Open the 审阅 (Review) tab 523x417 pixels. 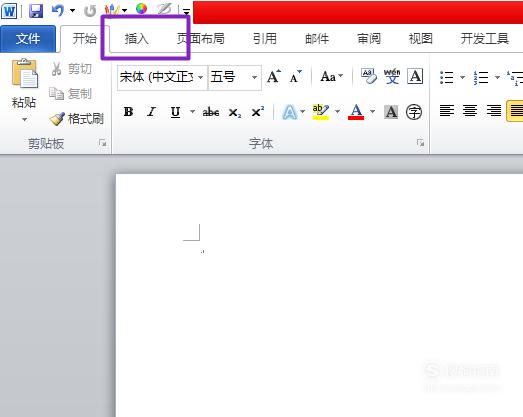click(x=369, y=39)
